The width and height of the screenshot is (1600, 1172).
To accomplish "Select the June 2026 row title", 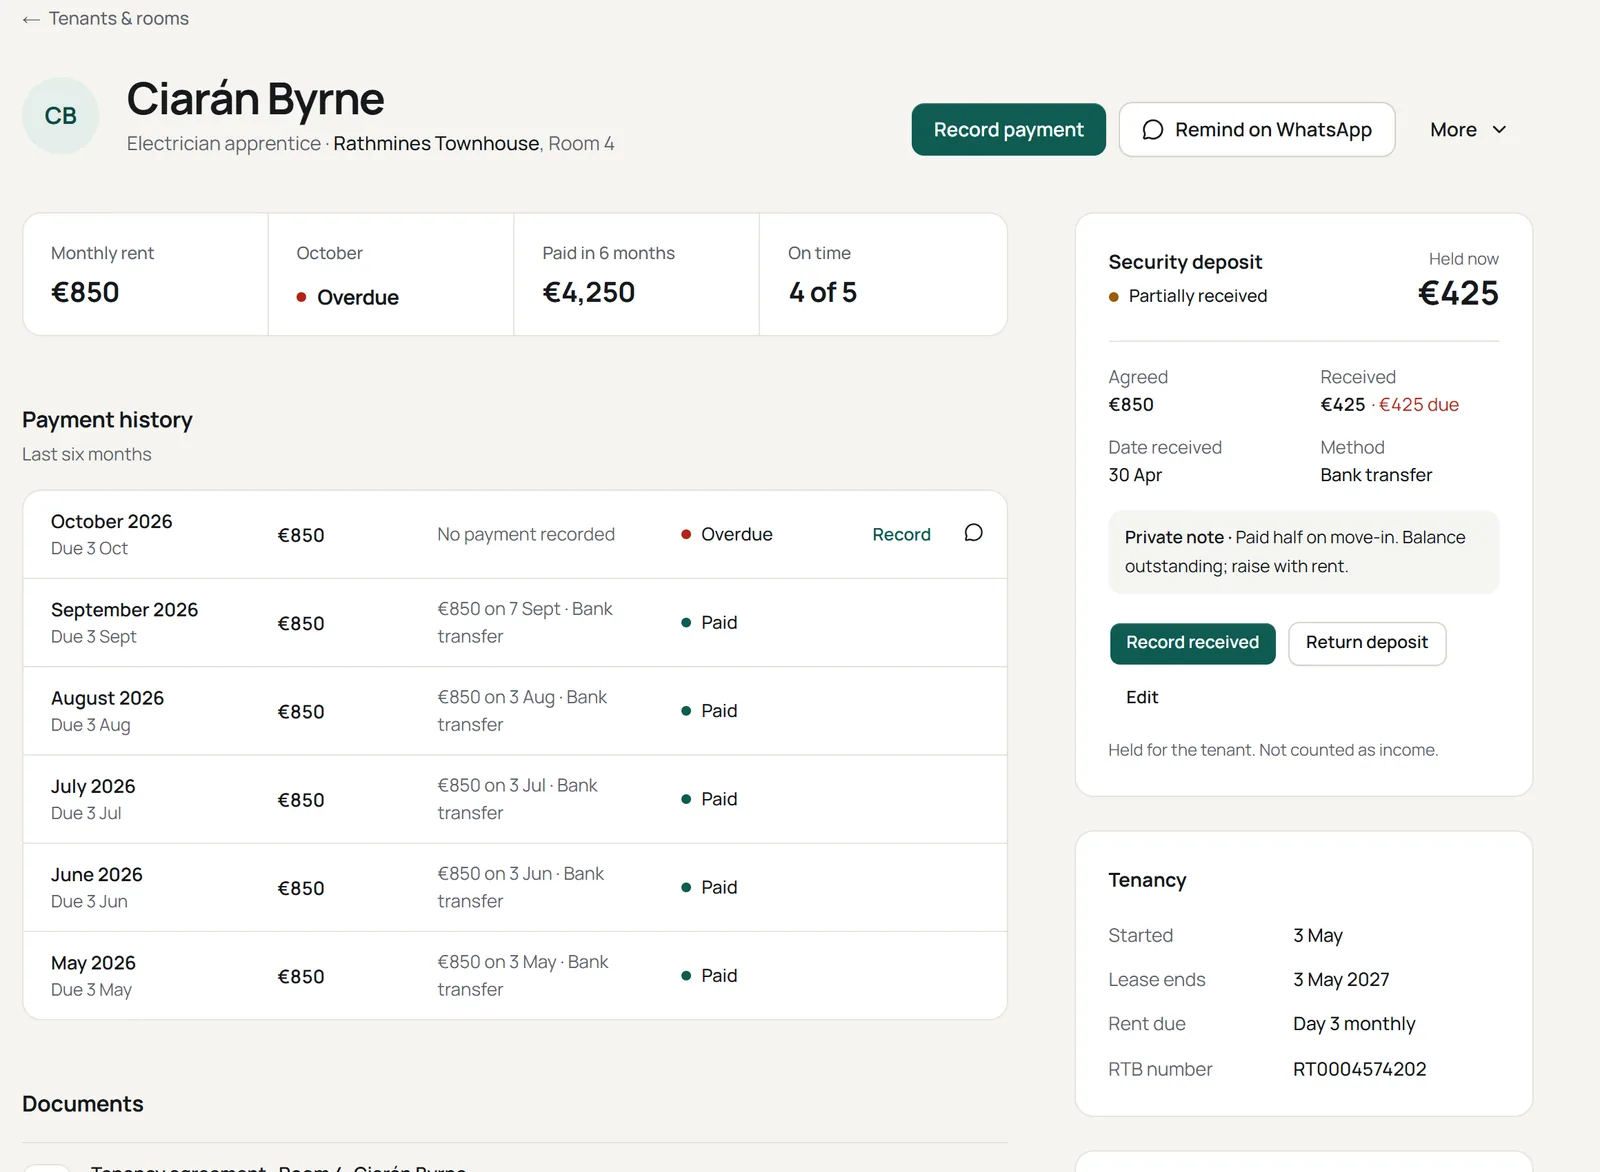I will 96,875.
